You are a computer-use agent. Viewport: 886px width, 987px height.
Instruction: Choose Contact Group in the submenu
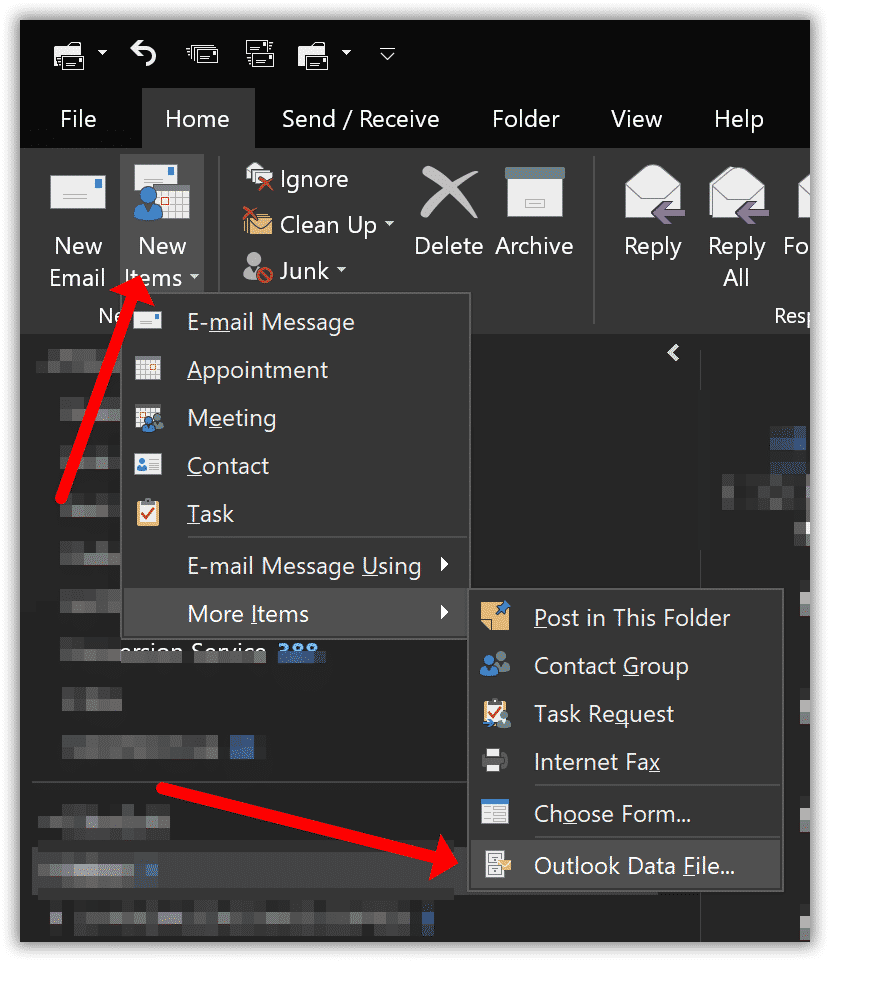pyautogui.click(x=627, y=667)
